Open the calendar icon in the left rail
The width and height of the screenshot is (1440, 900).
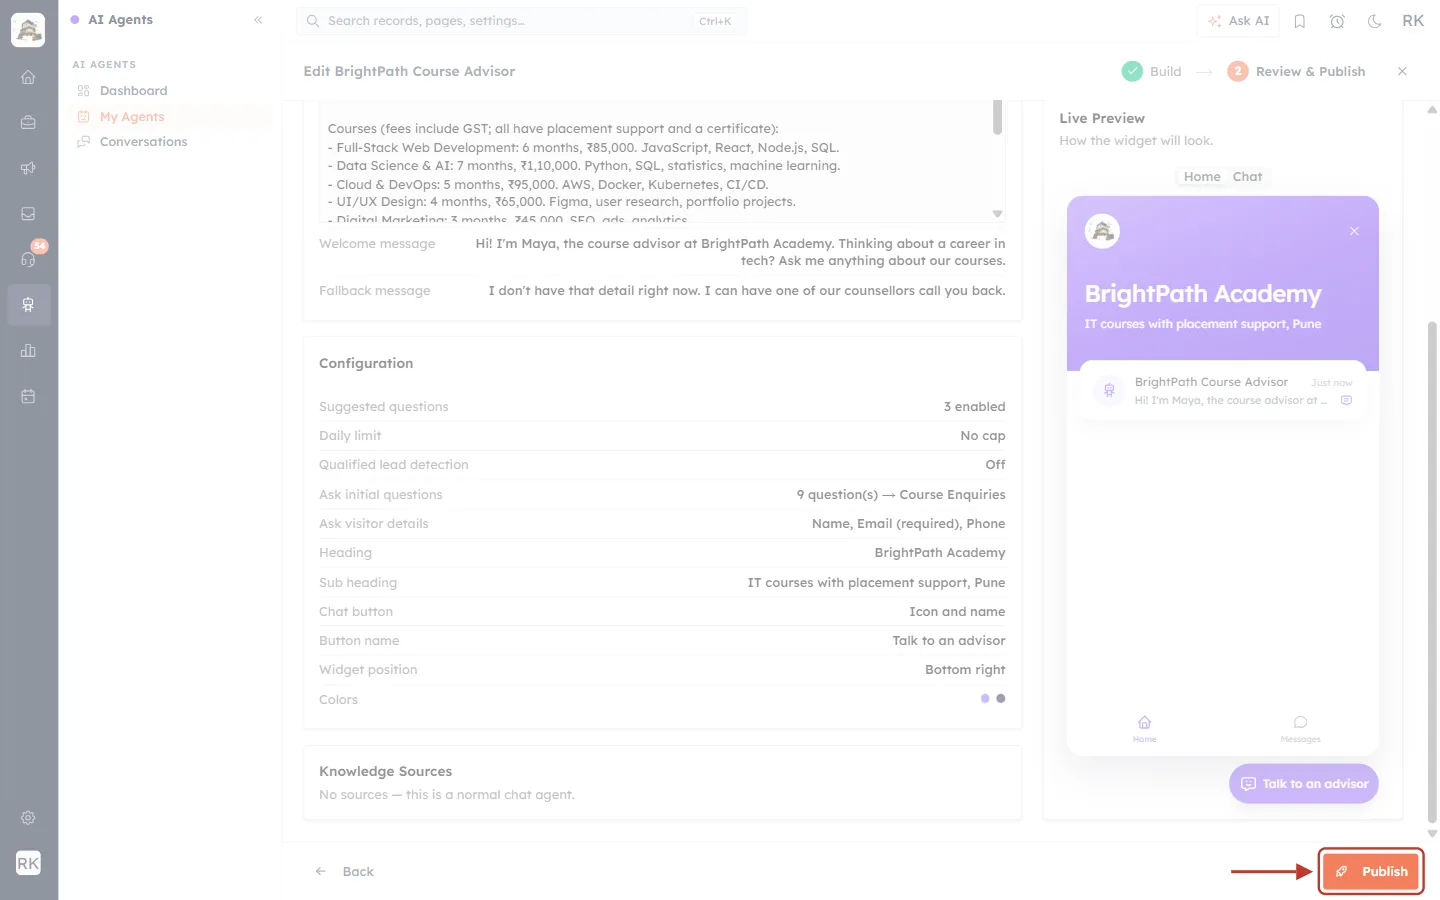(x=28, y=396)
